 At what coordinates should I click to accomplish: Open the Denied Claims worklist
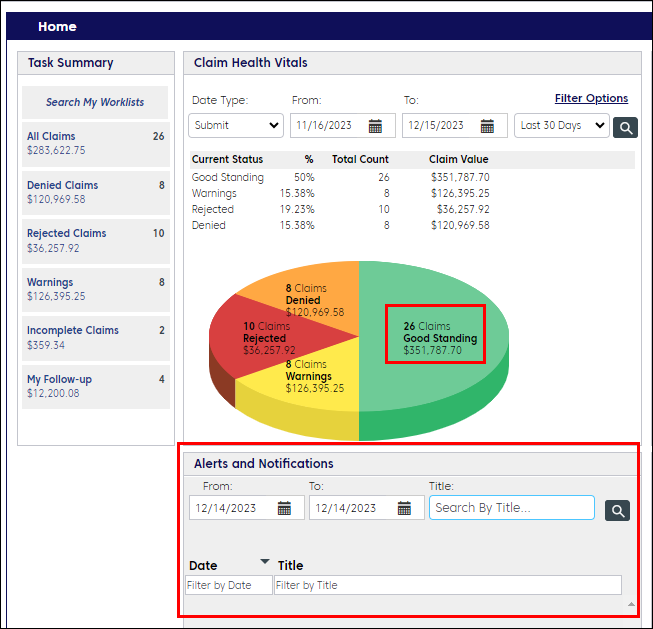95,192
